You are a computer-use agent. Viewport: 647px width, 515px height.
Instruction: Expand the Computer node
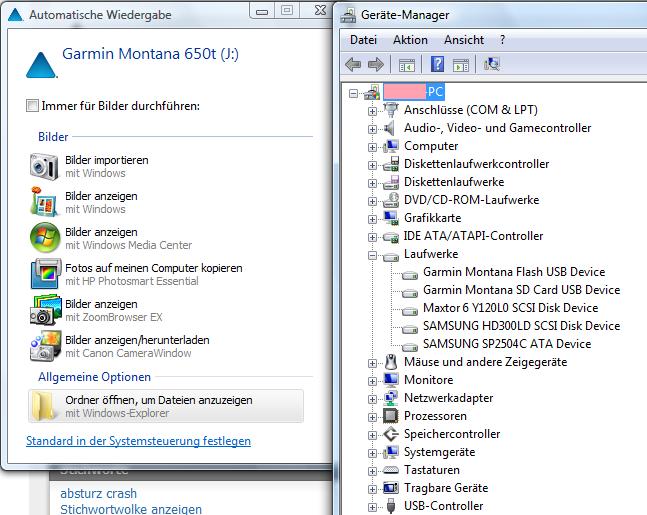click(x=372, y=147)
